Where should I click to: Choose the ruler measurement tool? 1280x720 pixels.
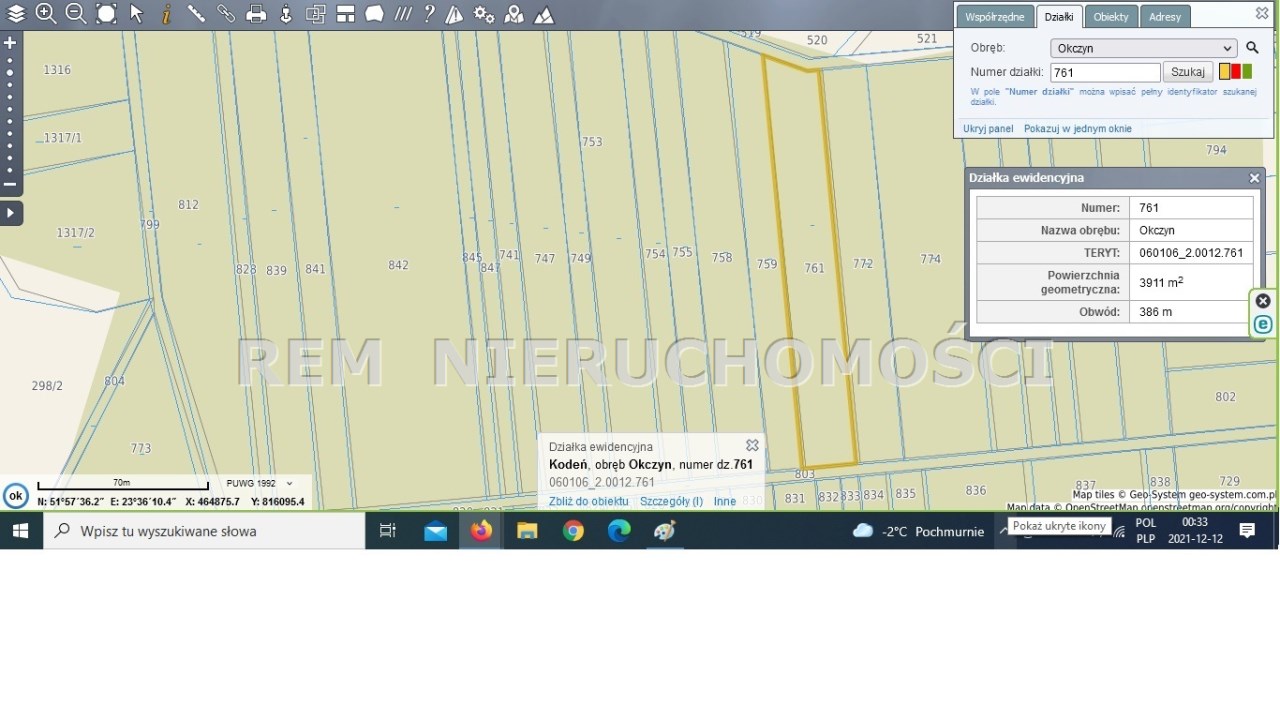click(196, 14)
